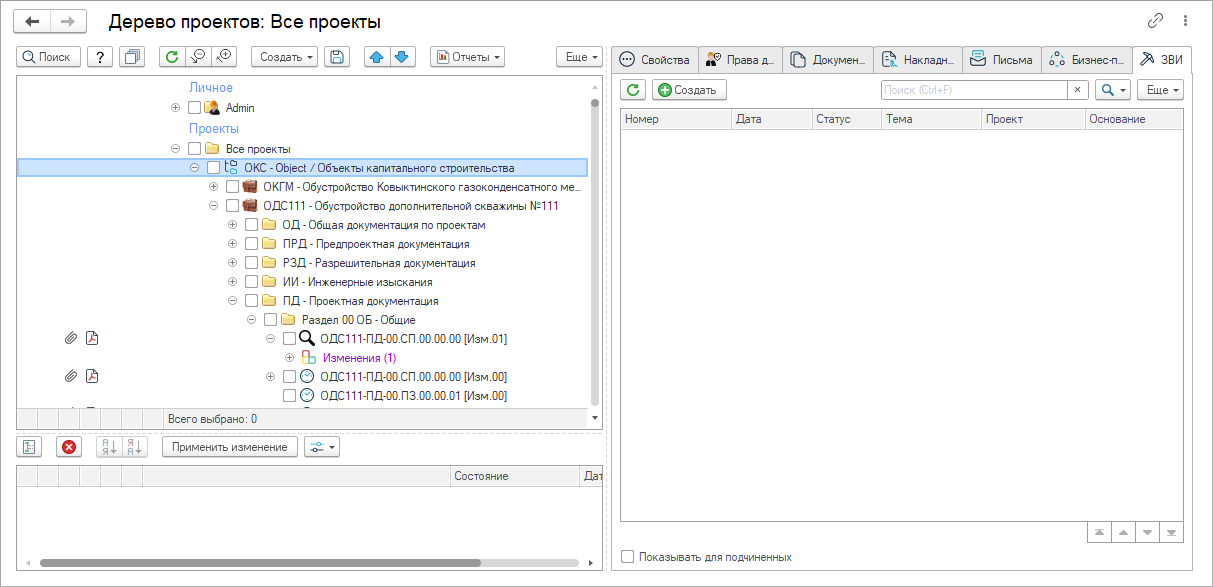Click the back navigation arrow
The height and width of the screenshot is (587, 1213).
point(32,21)
